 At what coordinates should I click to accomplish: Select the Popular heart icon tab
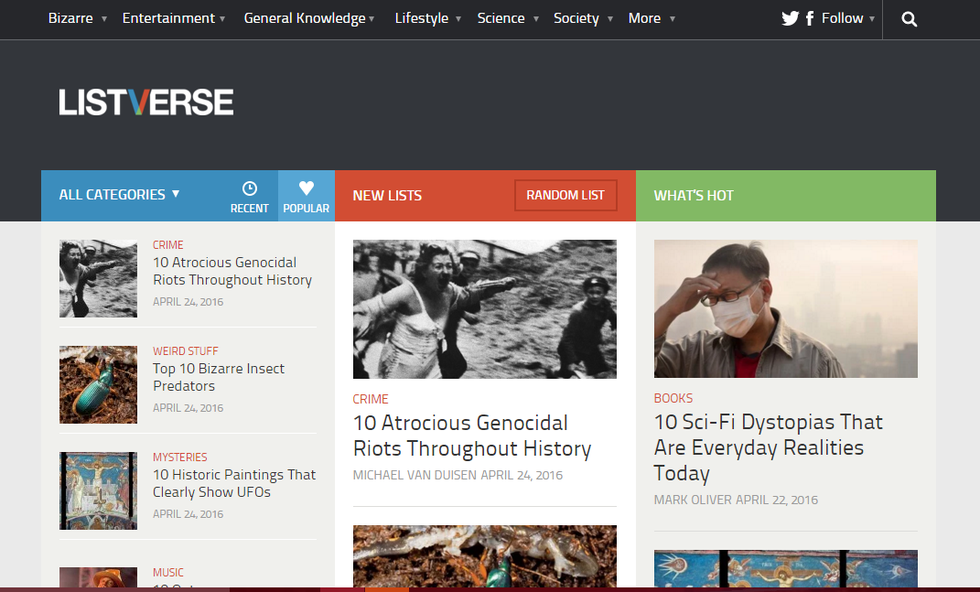tap(306, 196)
